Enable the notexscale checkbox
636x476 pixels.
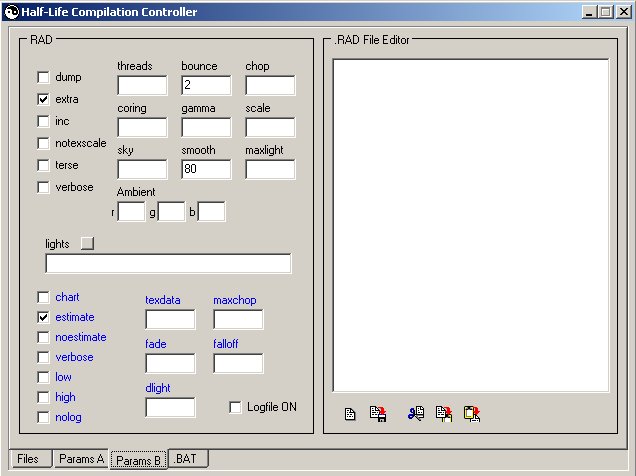[43, 143]
